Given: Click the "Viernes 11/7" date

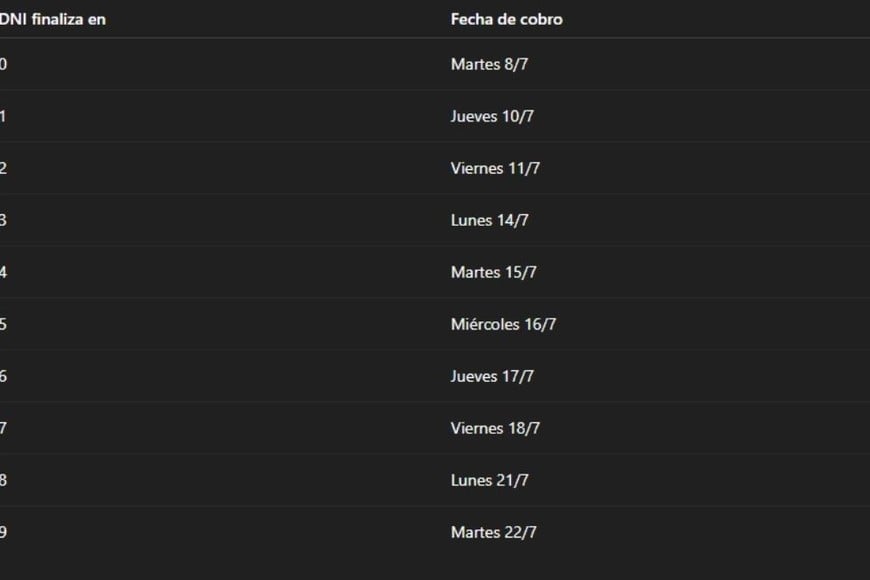Looking at the screenshot, I should (495, 168).
